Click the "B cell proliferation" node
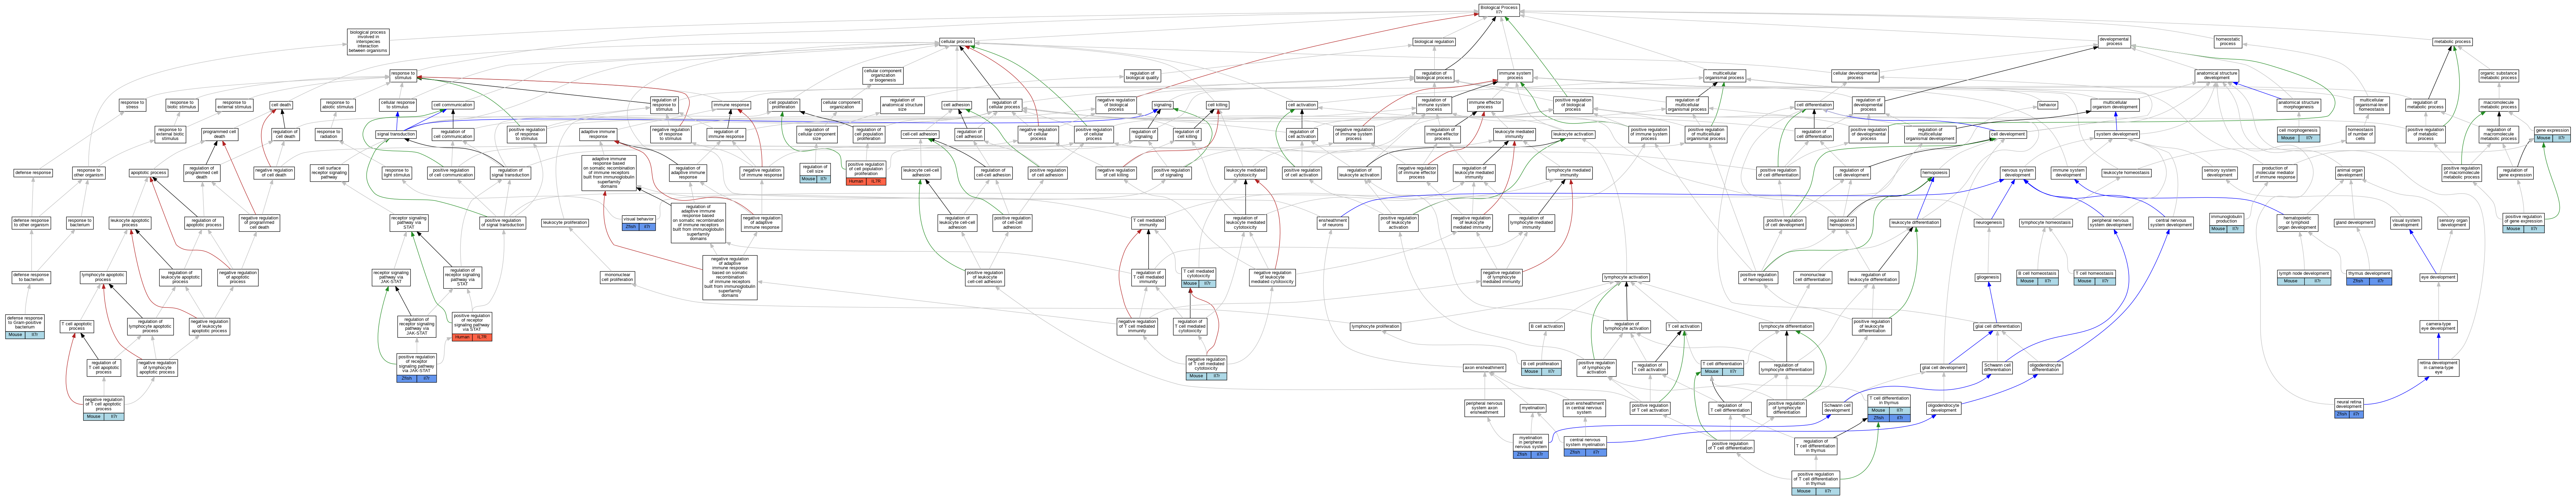The height and width of the screenshot is (499, 2576). [x=1541, y=368]
